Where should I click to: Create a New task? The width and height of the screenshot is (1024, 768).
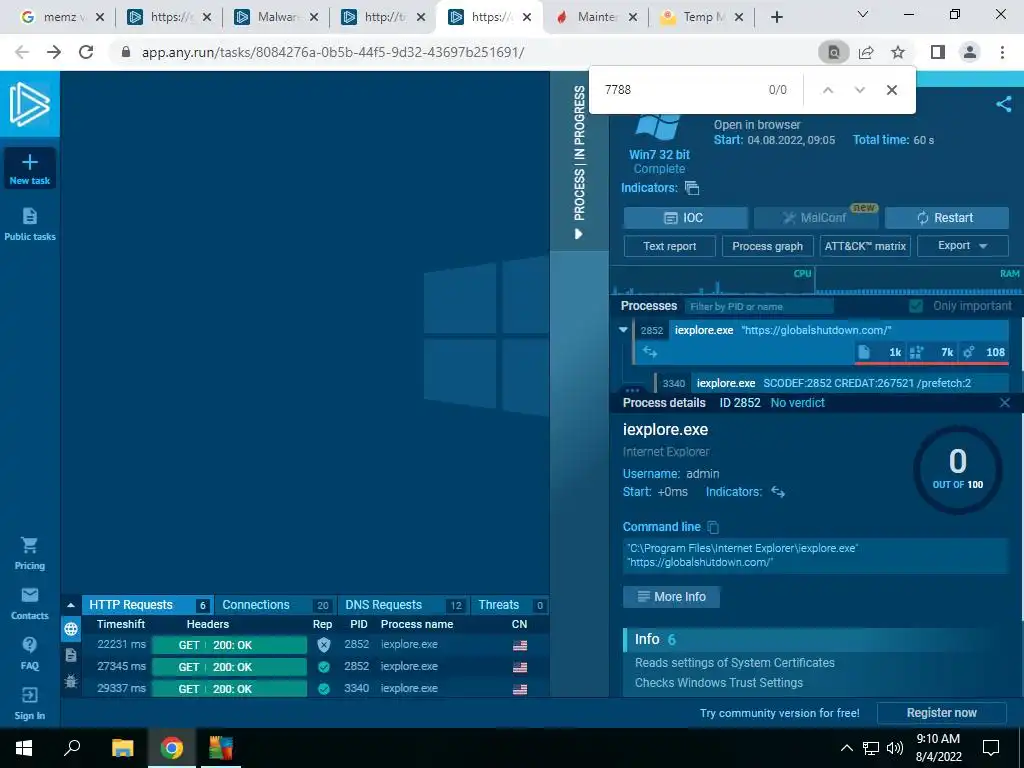tap(29, 168)
